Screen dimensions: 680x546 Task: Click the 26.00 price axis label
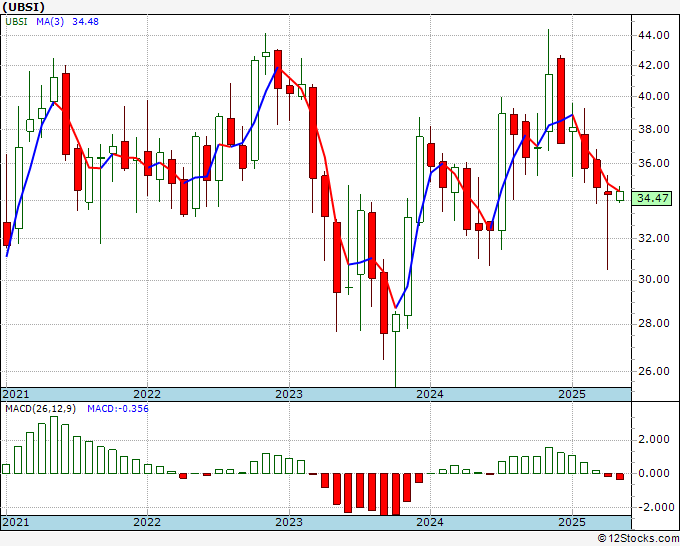click(654, 371)
